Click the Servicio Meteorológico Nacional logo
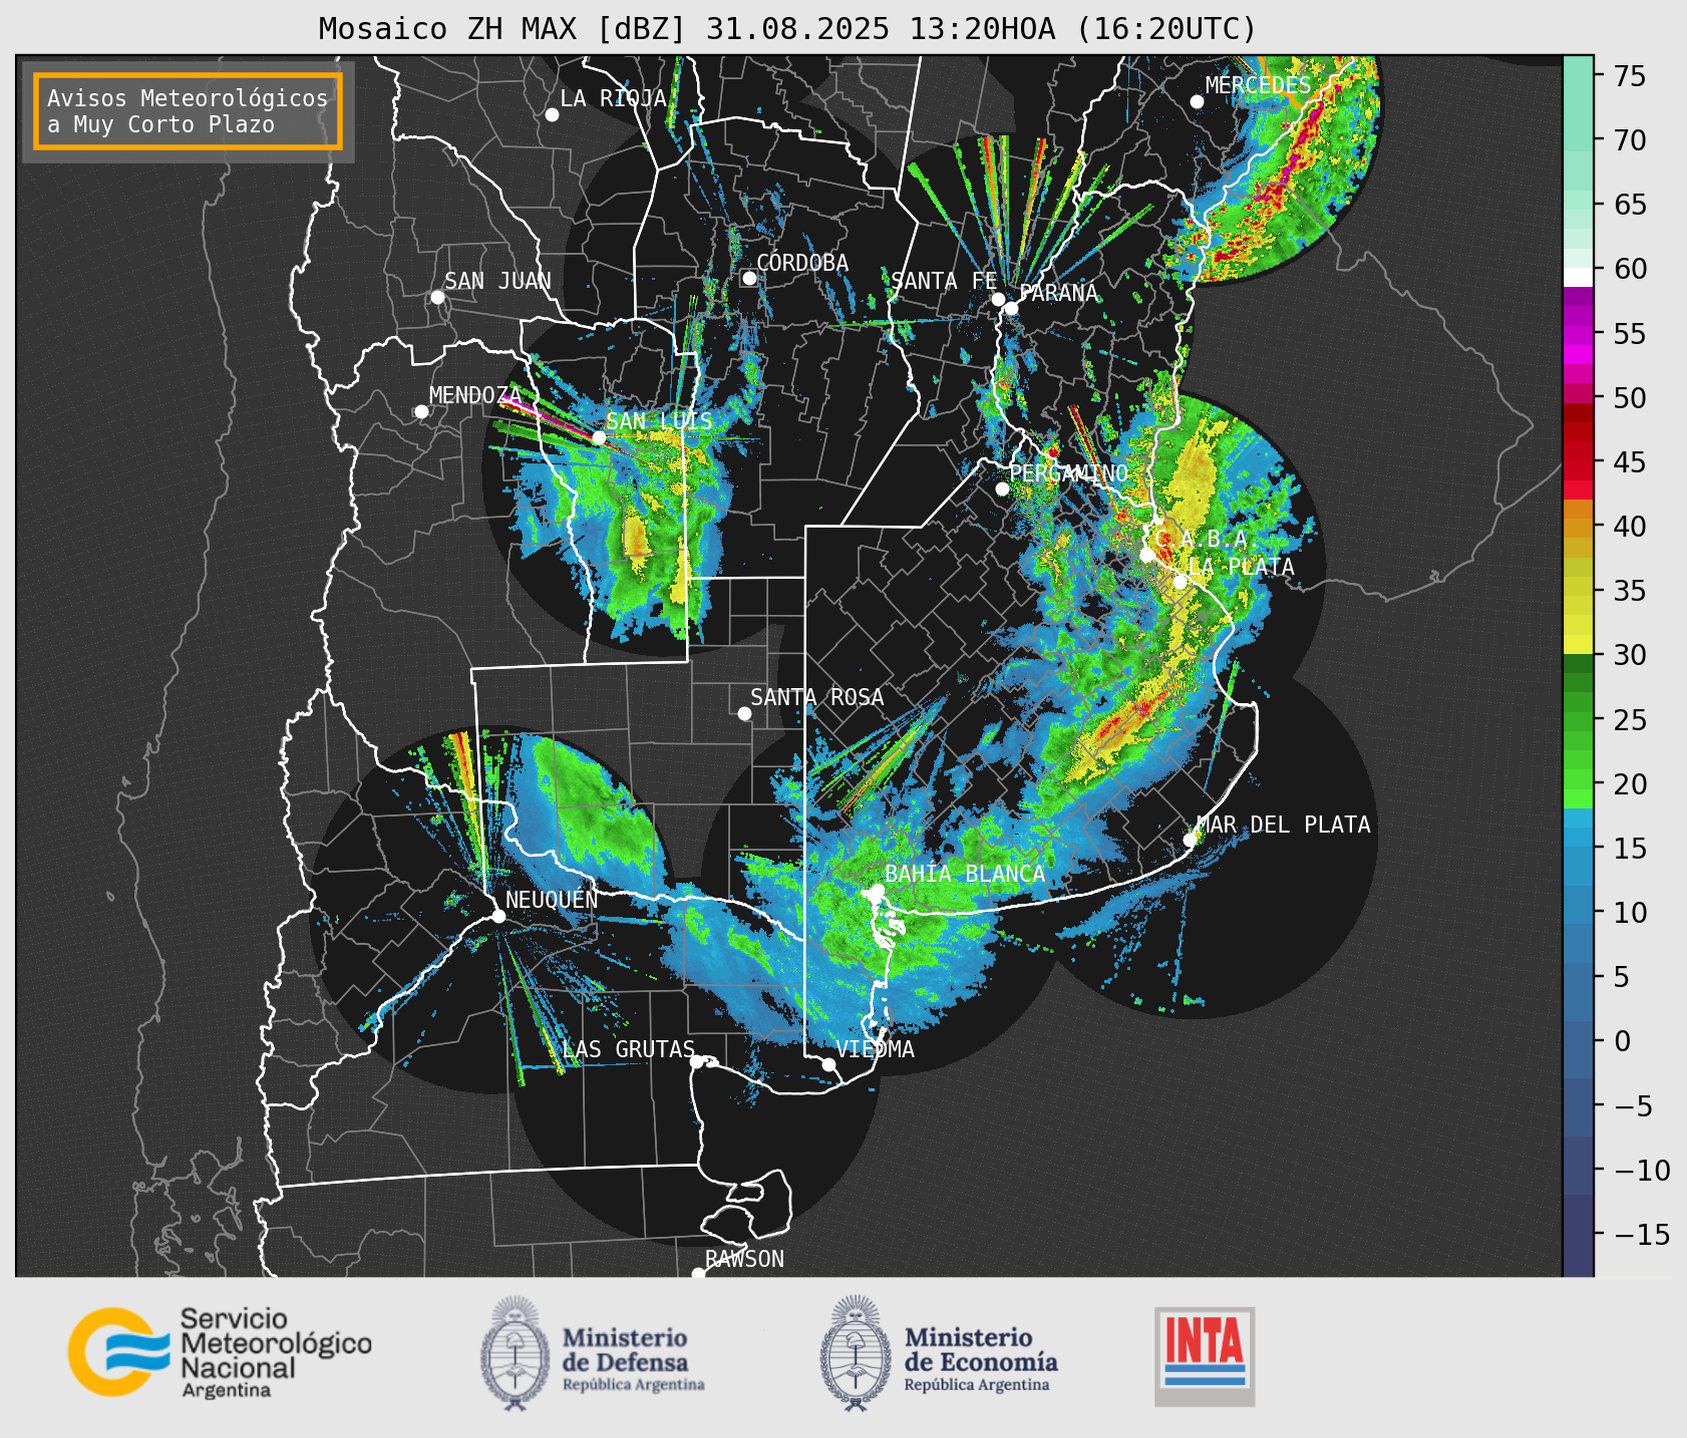This screenshot has height=1438, width=1687. (x=219, y=1352)
